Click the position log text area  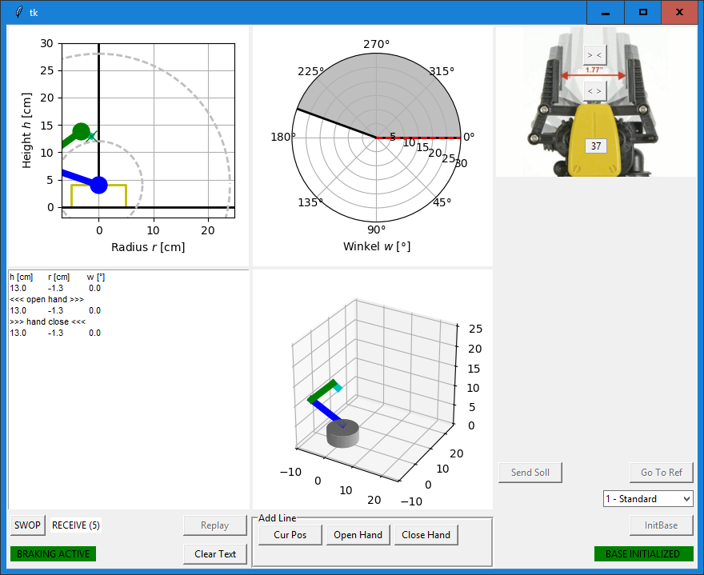[128, 390]
